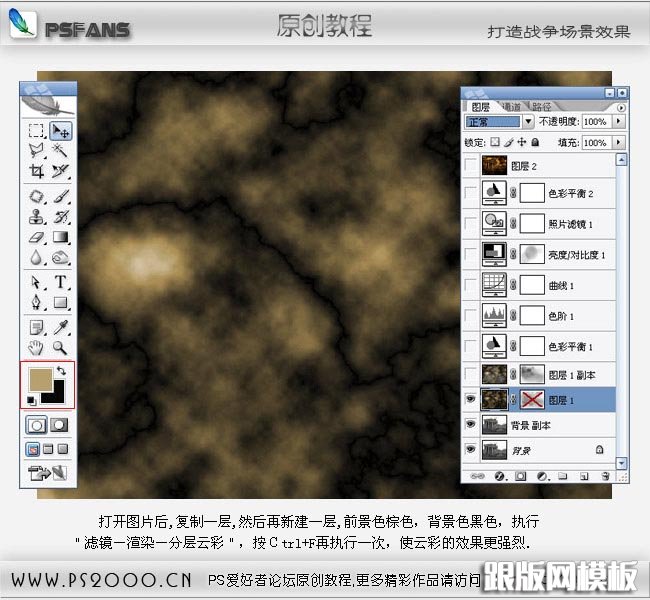Switch to the 路径 tab
This screenshot has width=650, height=600.
pyautogui.click(x=541, y=105)
